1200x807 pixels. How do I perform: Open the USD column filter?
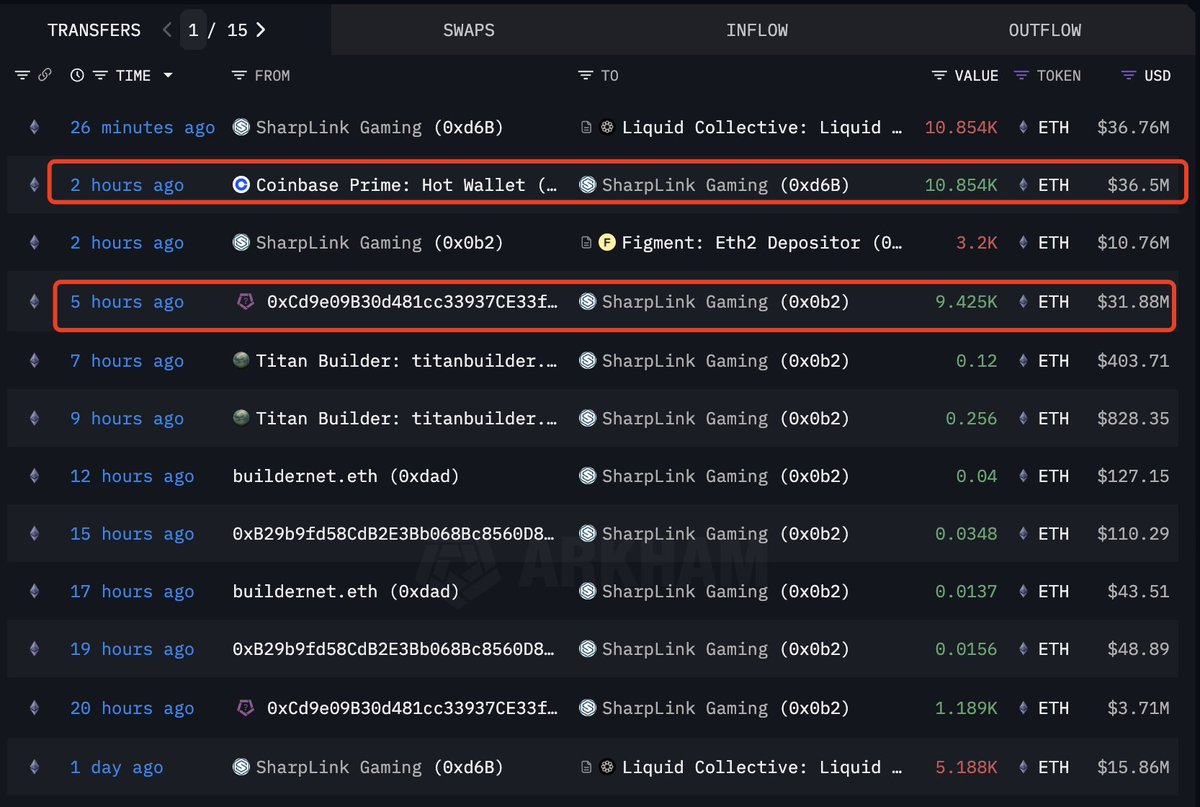click(x=1128, y=75)
